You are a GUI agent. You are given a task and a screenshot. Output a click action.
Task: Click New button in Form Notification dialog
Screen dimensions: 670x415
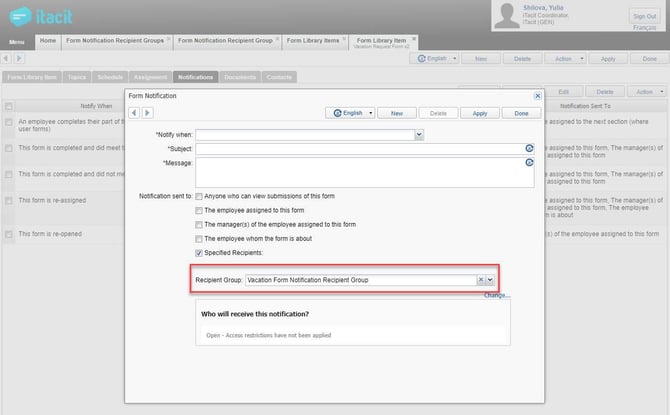pyautogui.click(x=397, y=113)
